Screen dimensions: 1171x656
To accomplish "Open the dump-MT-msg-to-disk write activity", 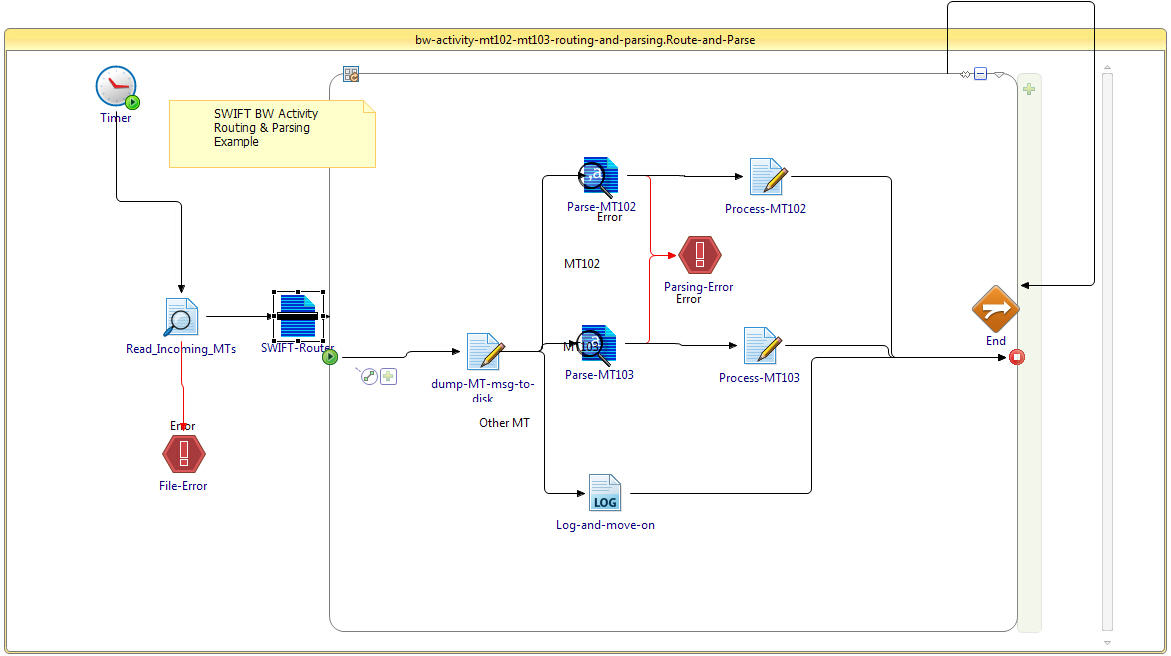I will pos(485,351).
